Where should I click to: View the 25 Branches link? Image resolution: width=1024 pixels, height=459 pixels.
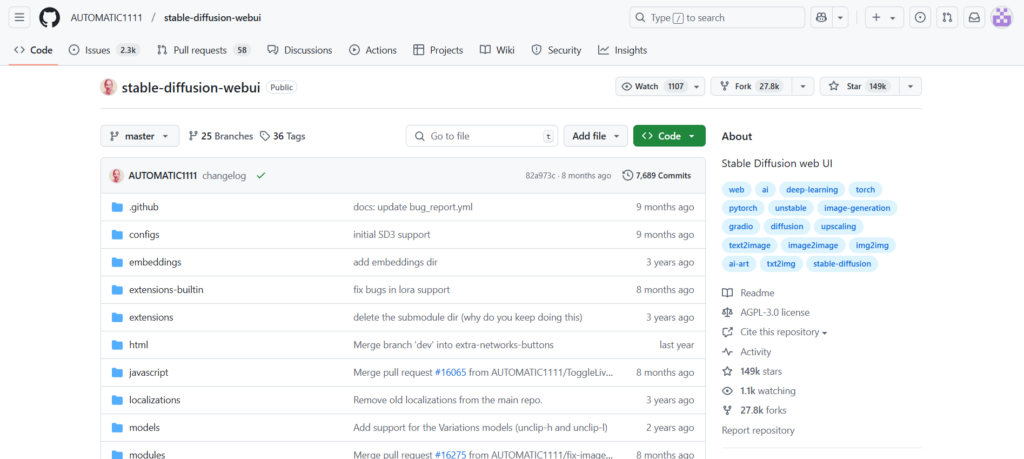[221, 136]
